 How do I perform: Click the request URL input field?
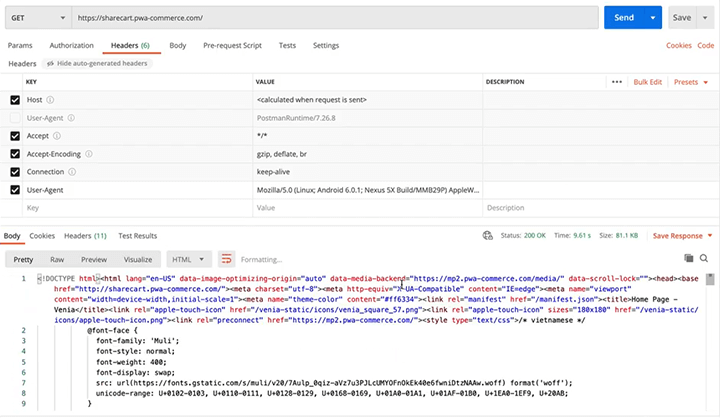pos(335,17)
